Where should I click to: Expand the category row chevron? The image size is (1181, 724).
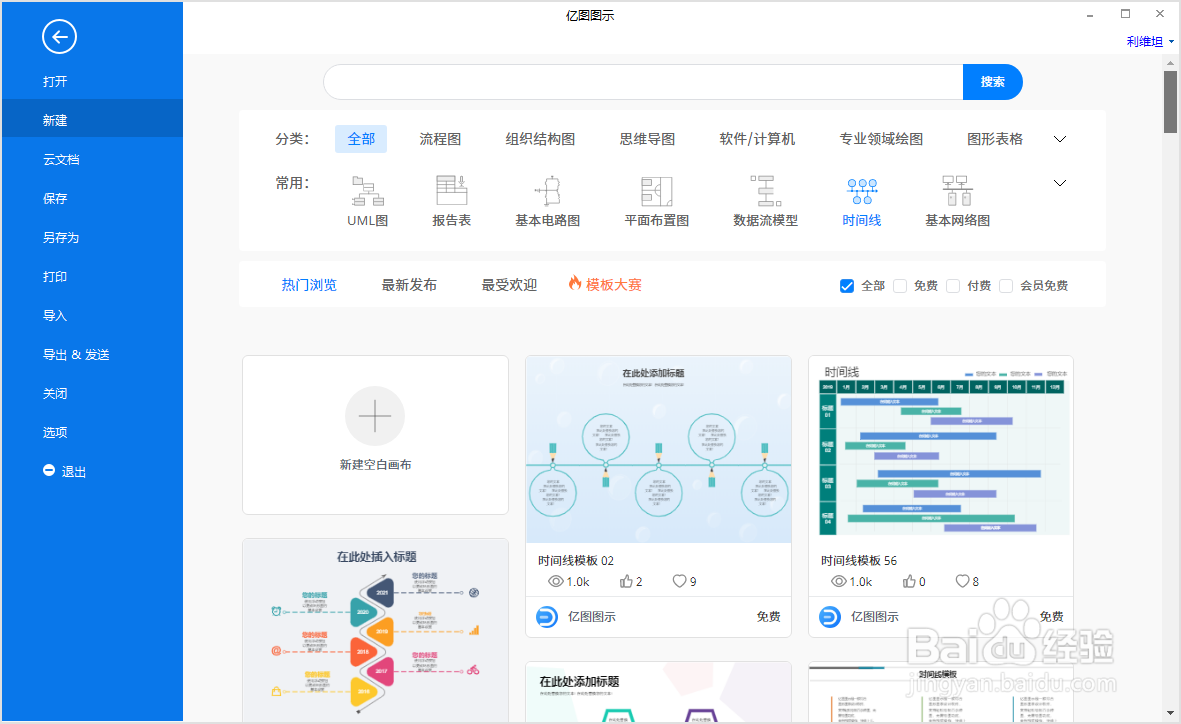click(x=1059, y=139)
